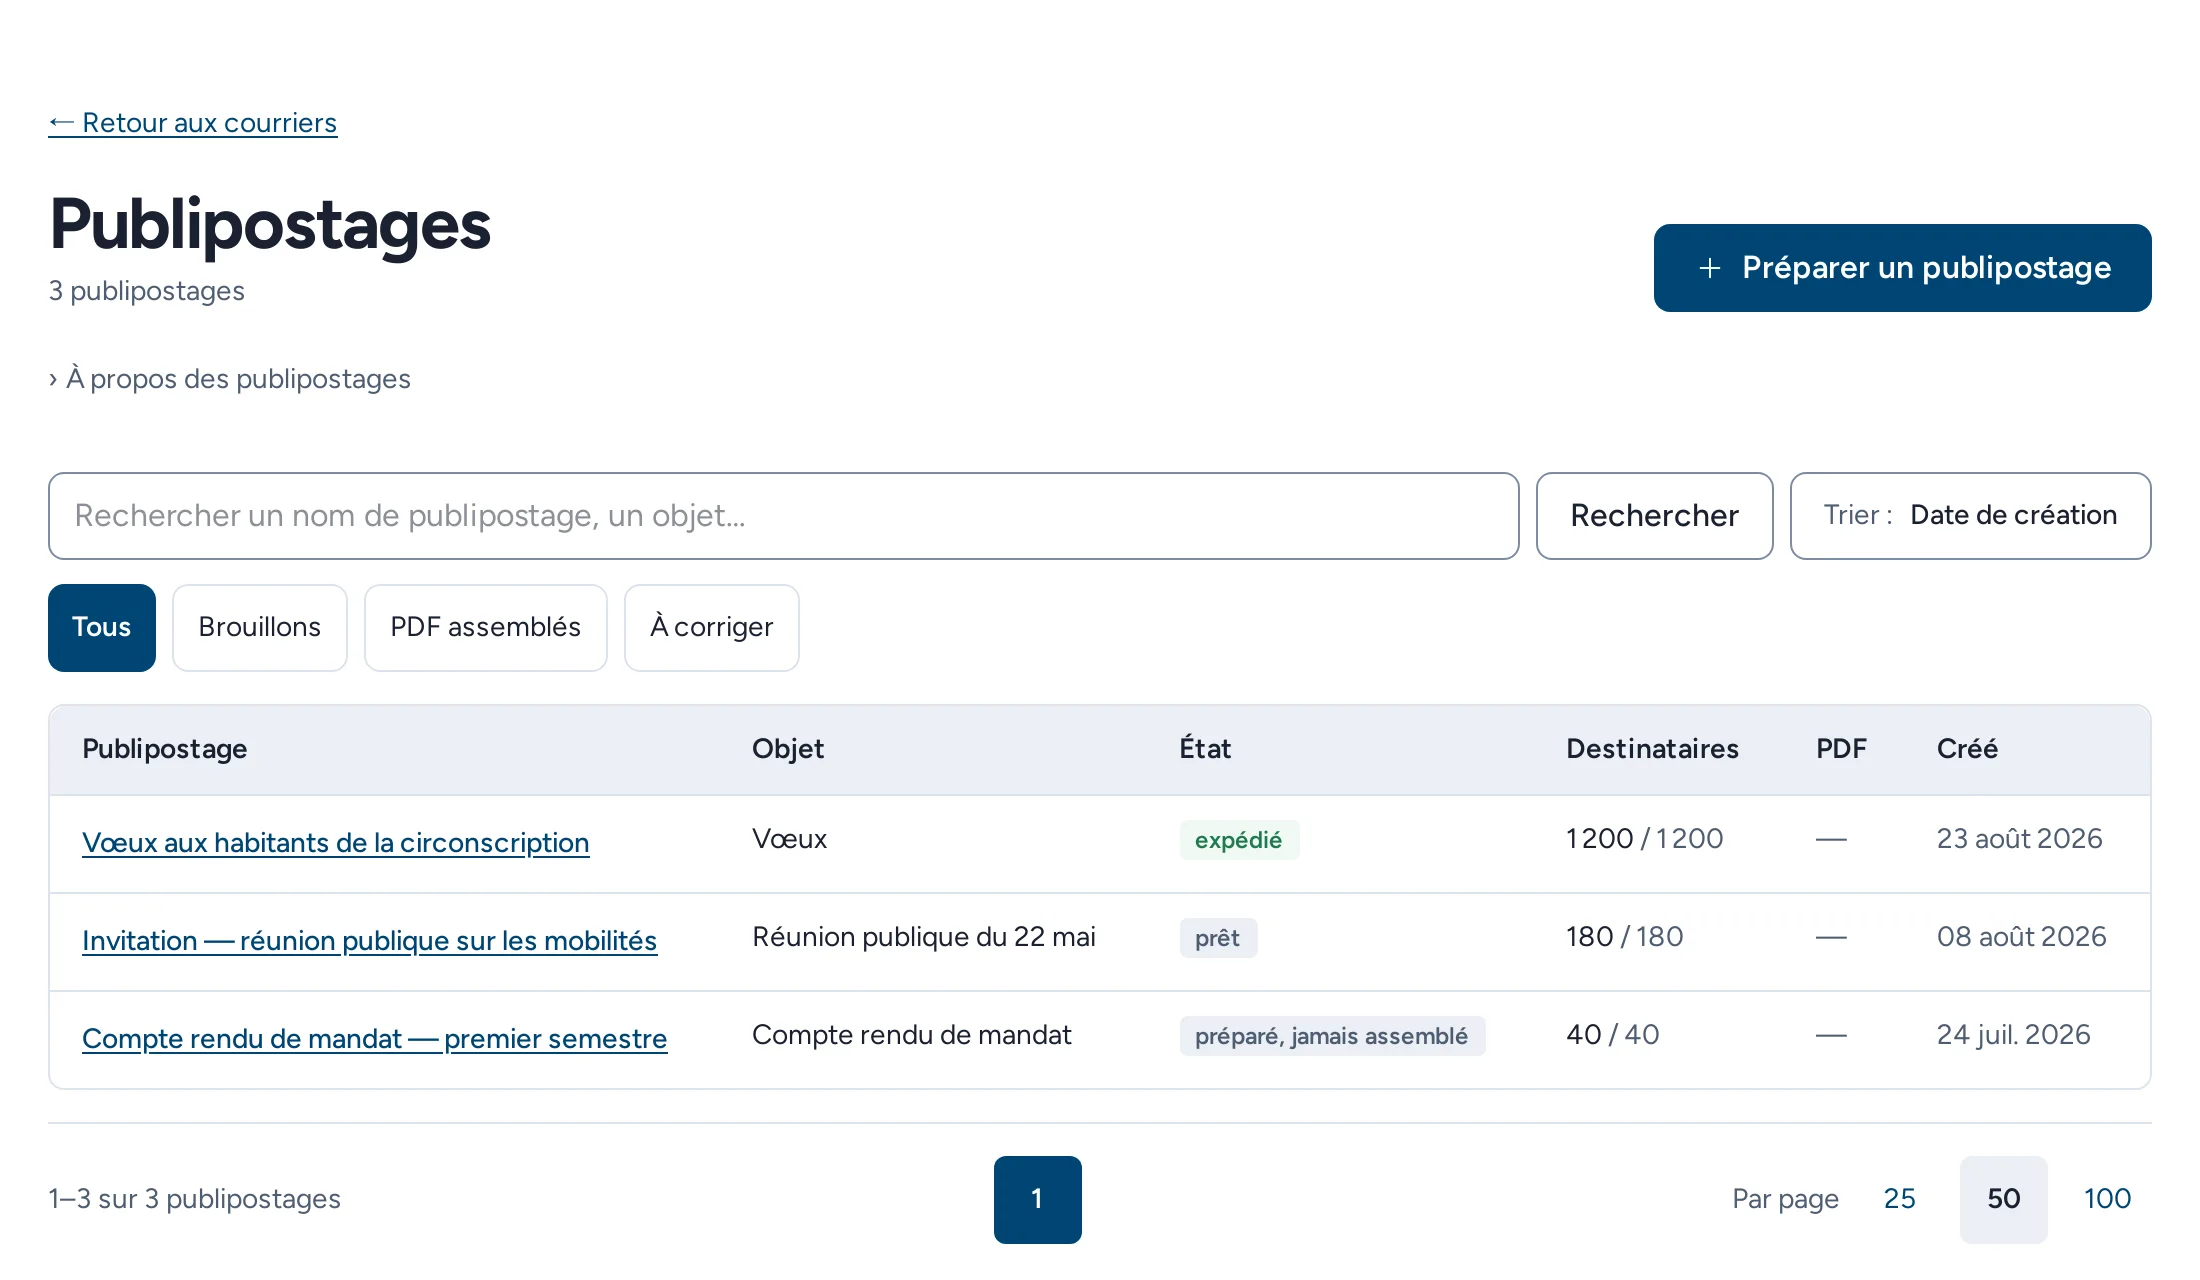2200x1280 pixels.
Task: Click the Publipostage column header
Action: point(165,749)
